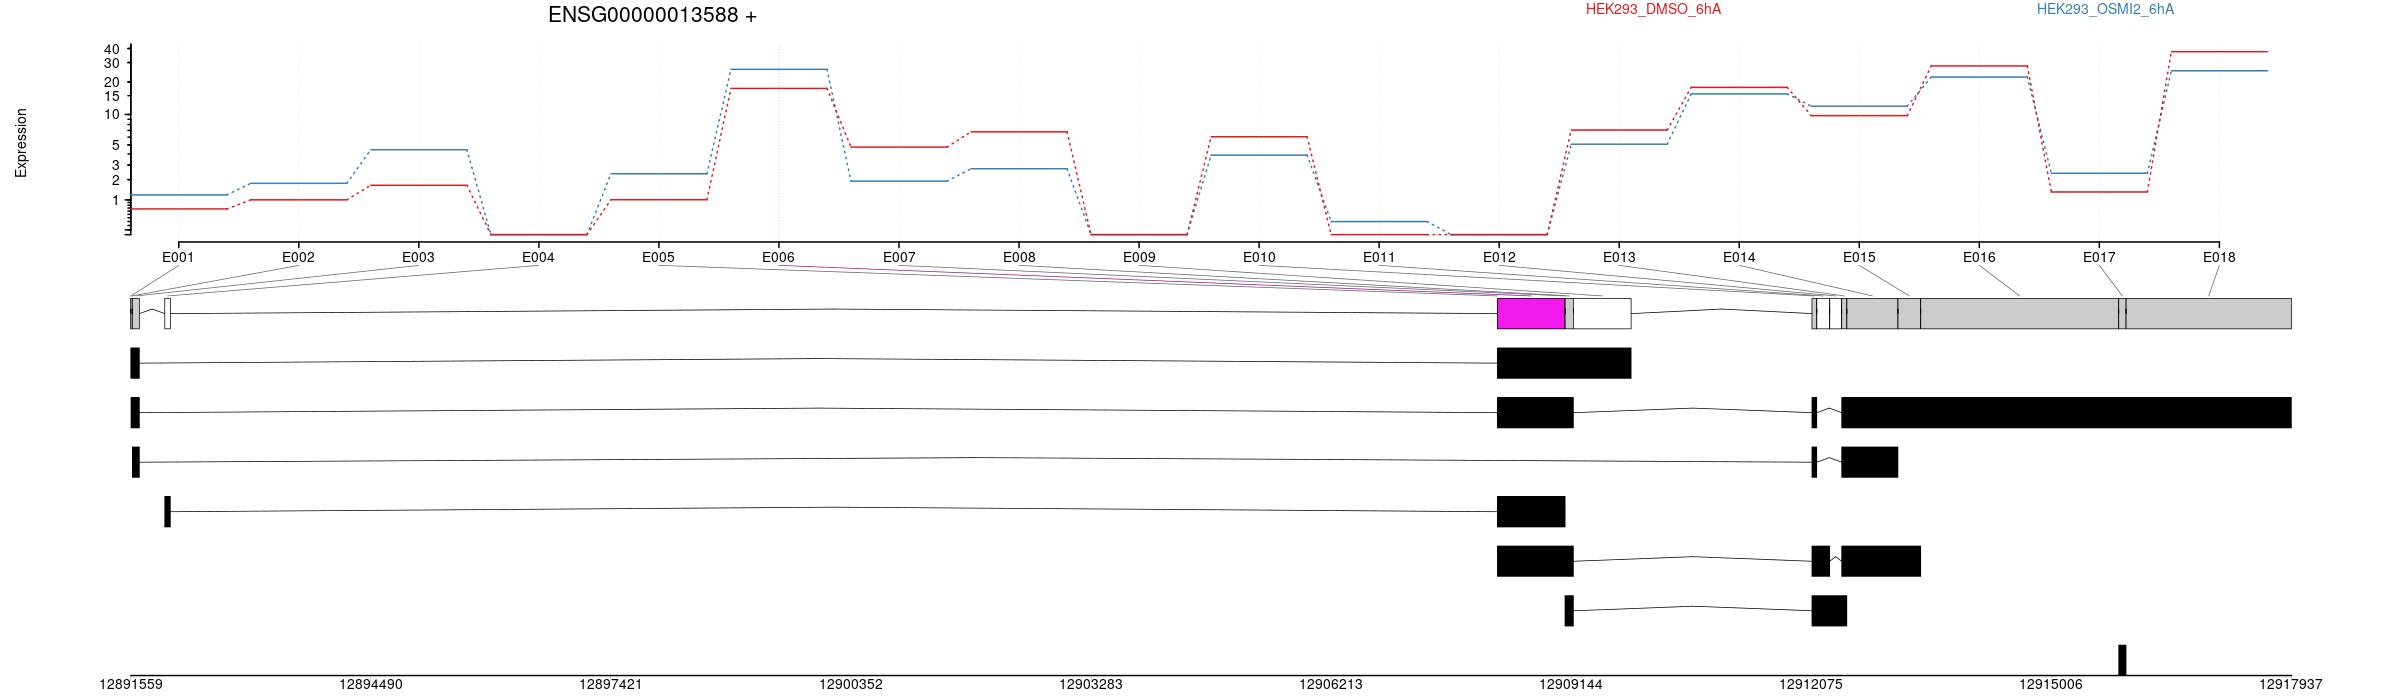Click the Expression y-axis label
This screenshot has width=2400, height=700.
[21, 143]
